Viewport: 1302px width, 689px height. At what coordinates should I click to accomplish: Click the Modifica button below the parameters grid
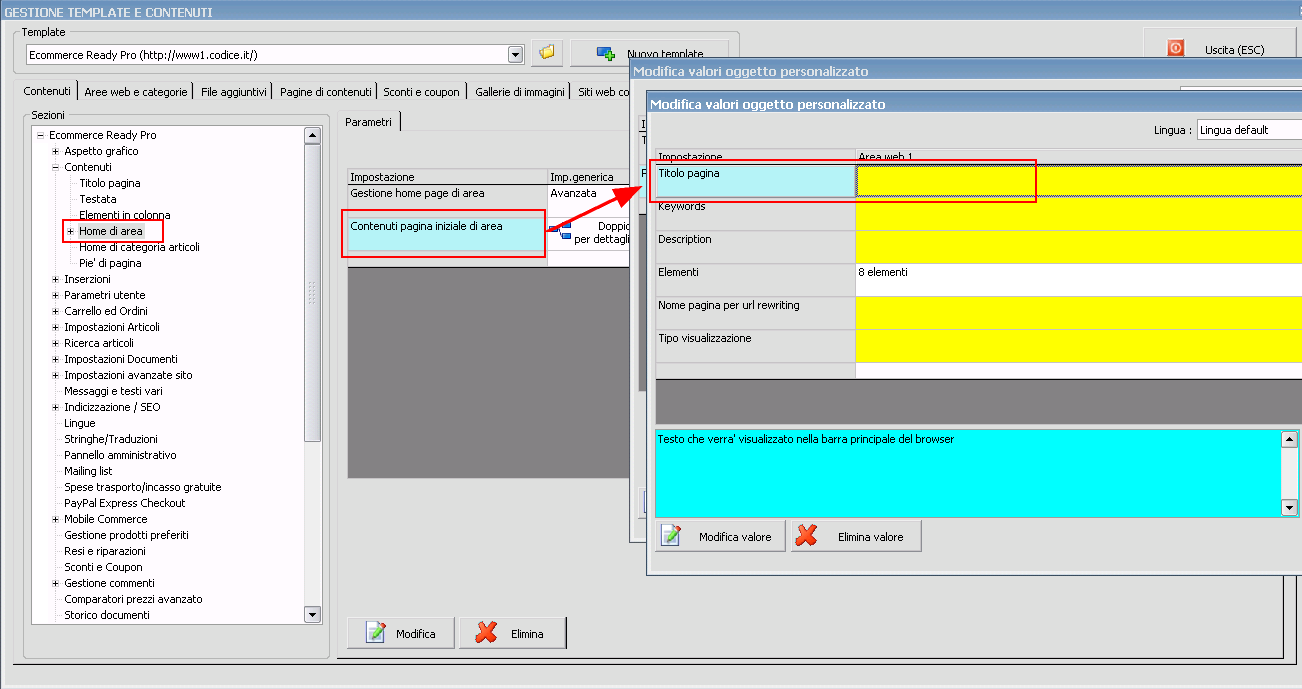(x=401, y=633)
